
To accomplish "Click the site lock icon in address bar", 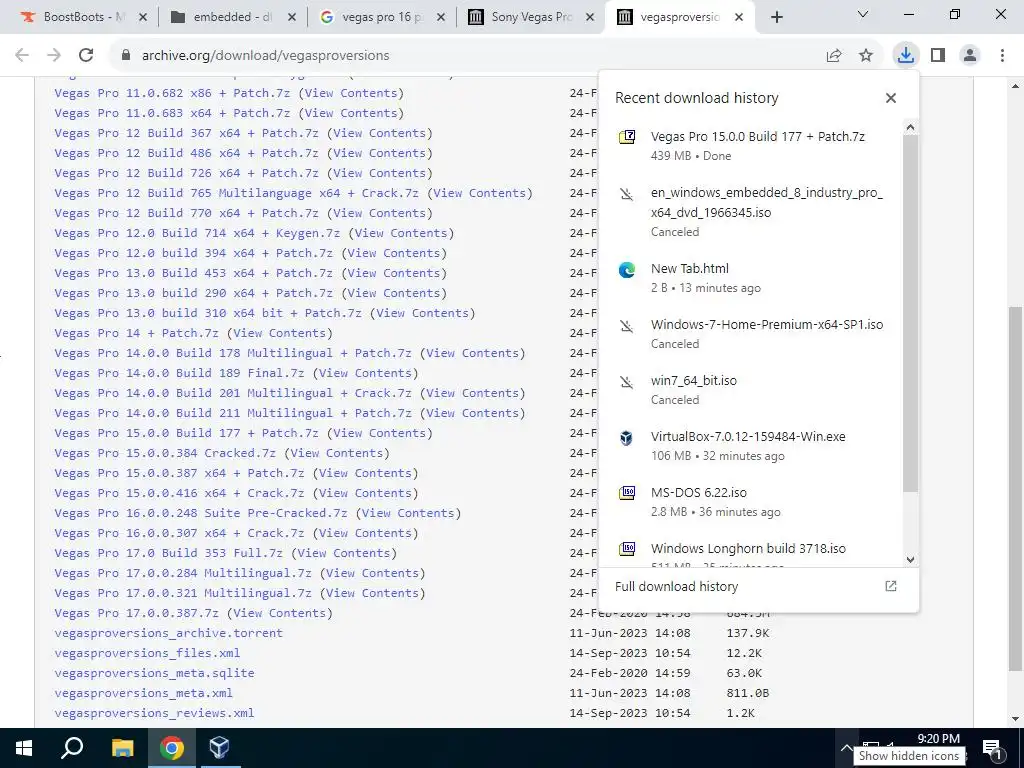I will coord(126,56).
